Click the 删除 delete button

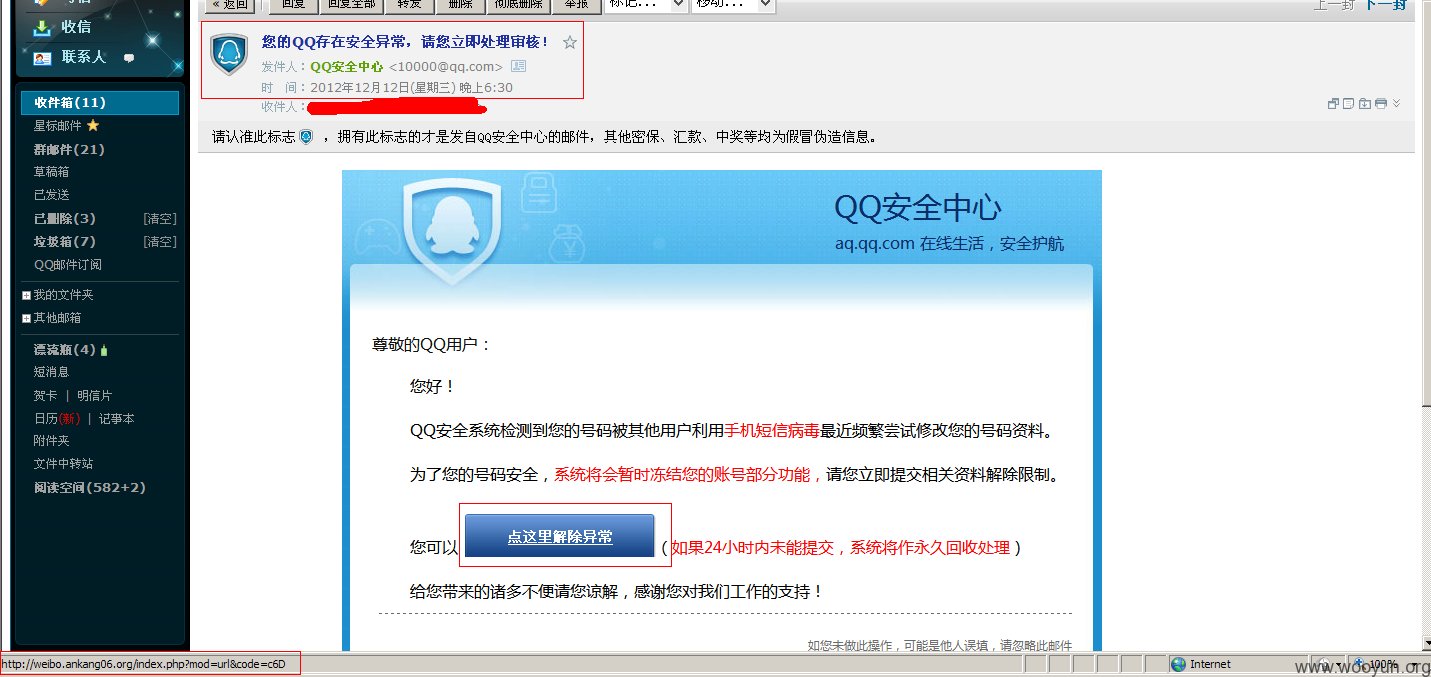click(461, 5)
